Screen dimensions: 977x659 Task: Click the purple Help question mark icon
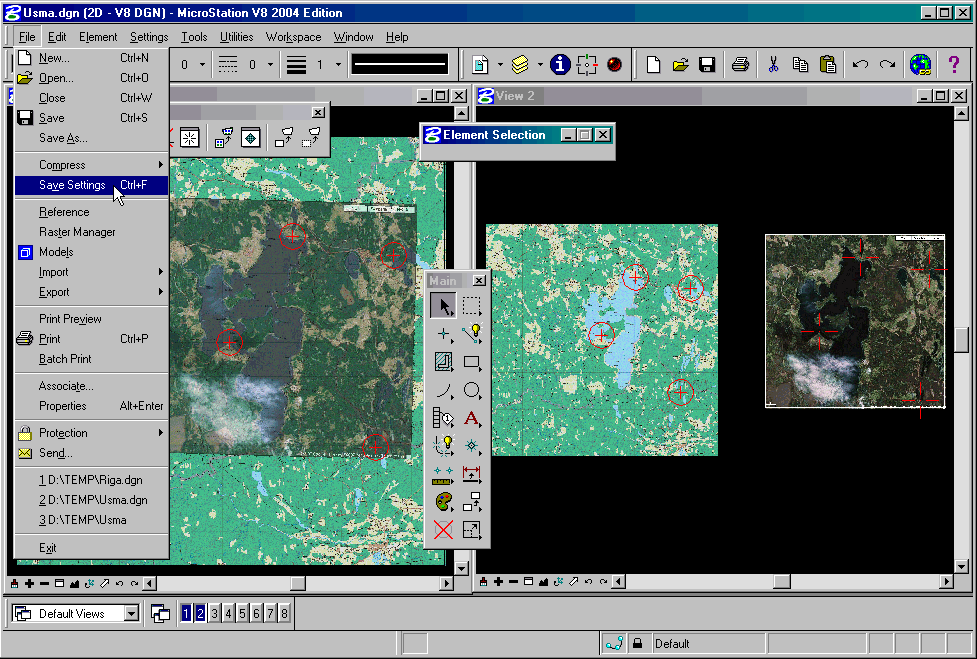click(x=953, y=64)
